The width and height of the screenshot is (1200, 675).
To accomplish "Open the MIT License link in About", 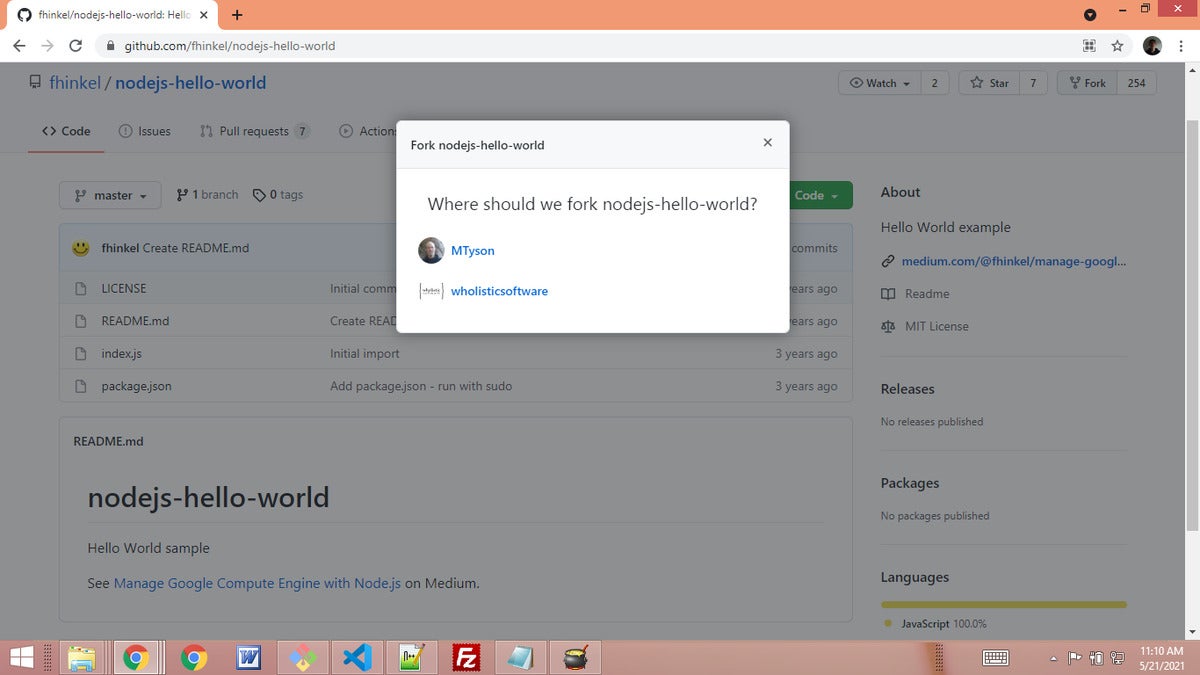I will click(925, 326).
